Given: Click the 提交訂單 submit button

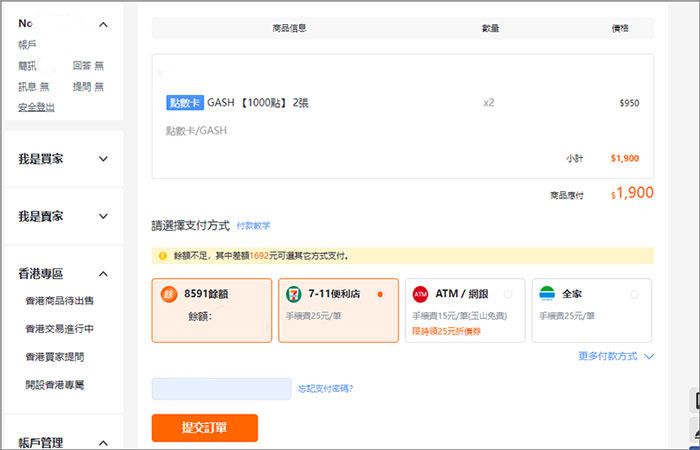Looking at the screenshot, I should click(x=204, y=428).
